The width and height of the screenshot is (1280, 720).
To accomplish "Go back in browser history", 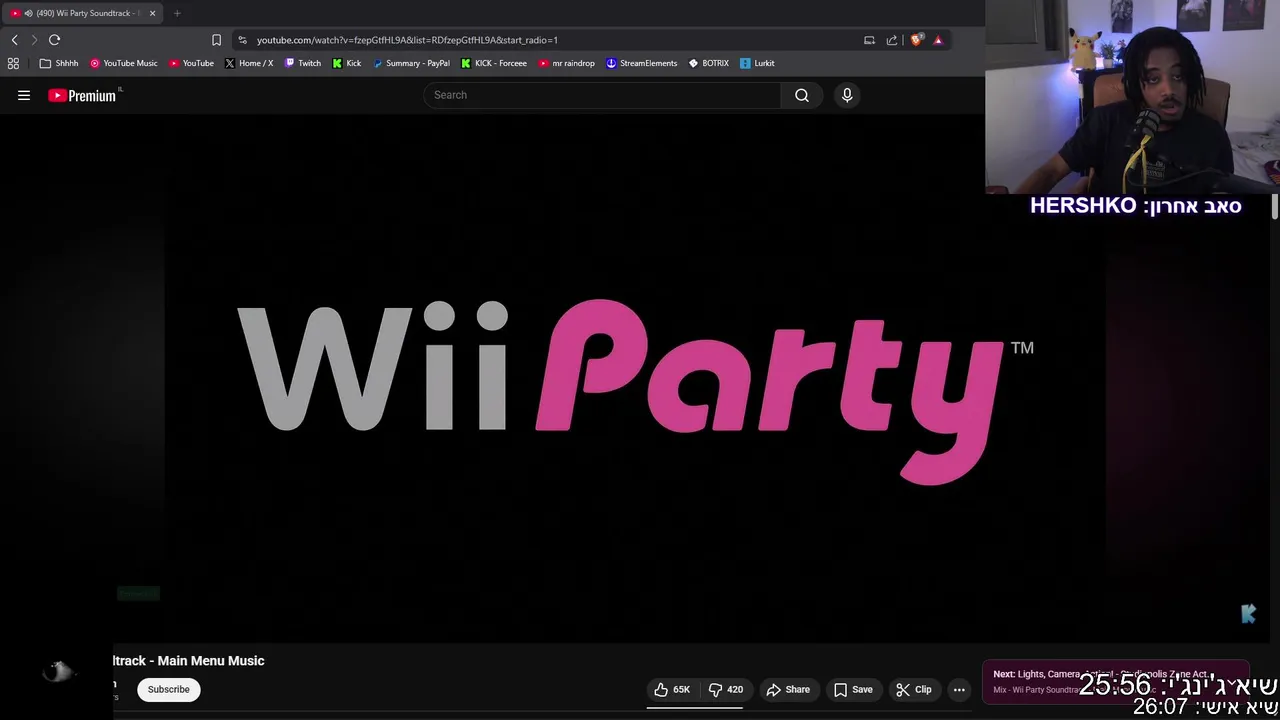I will (14, 40).
